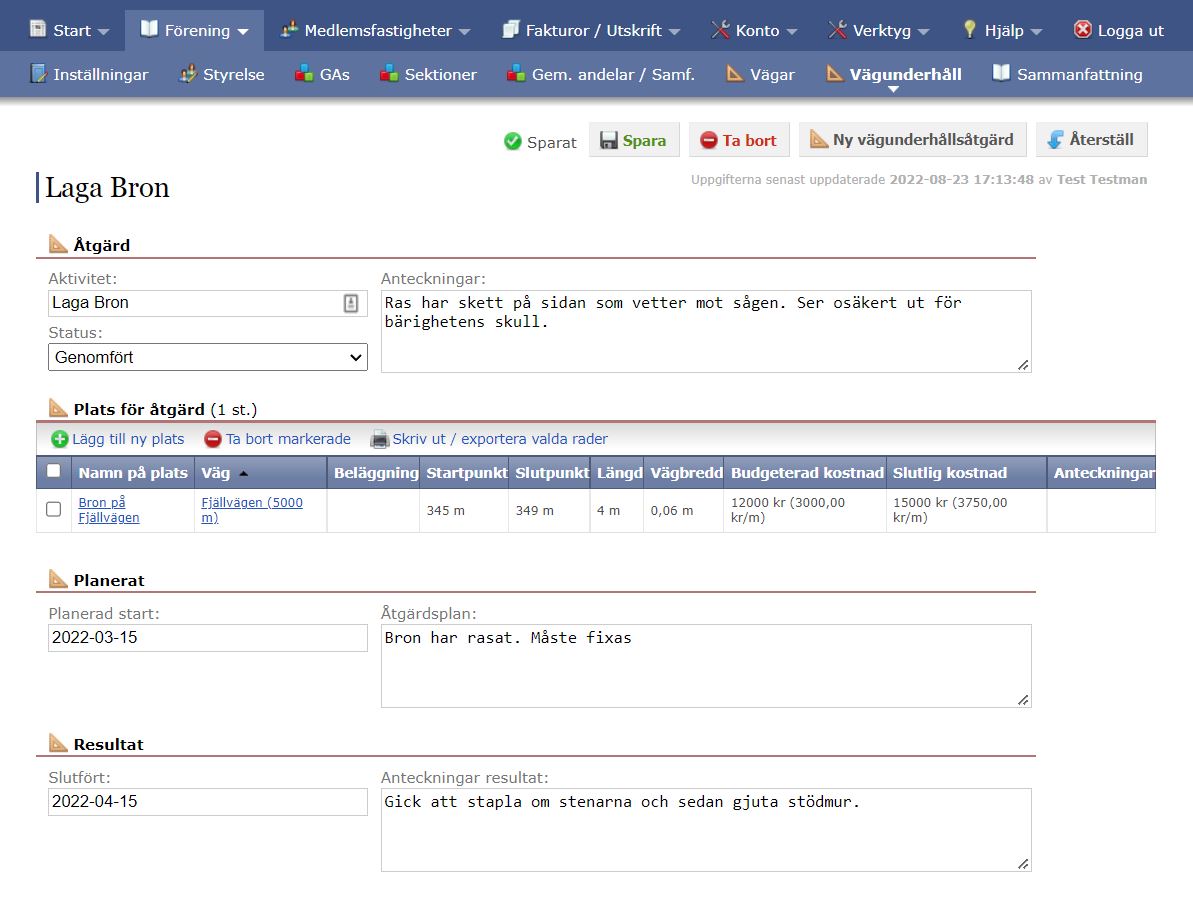Click the Vägar ruler icon in the submenu
This screenshot has height=898, width=1193.
pyautogui.click(x=735, y=74)
